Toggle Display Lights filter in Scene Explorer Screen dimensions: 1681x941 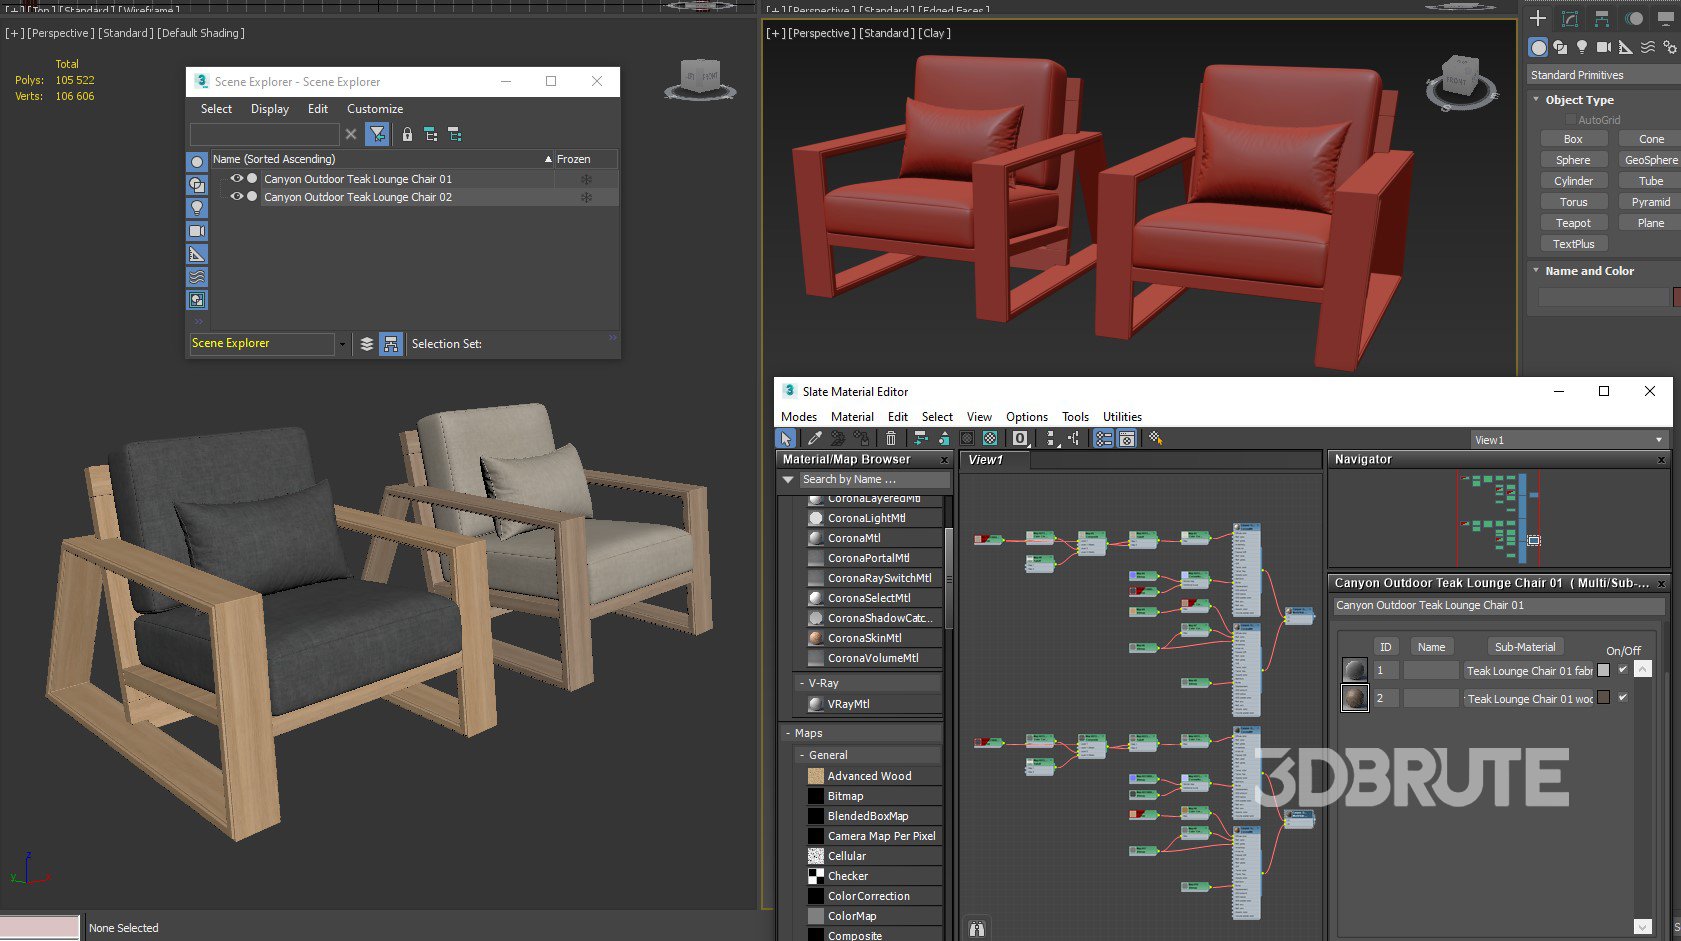(197, 208)
